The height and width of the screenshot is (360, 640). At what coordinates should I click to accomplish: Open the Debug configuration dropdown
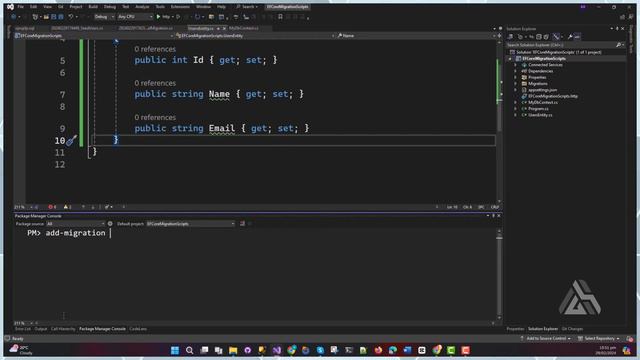tap(104, 17)
